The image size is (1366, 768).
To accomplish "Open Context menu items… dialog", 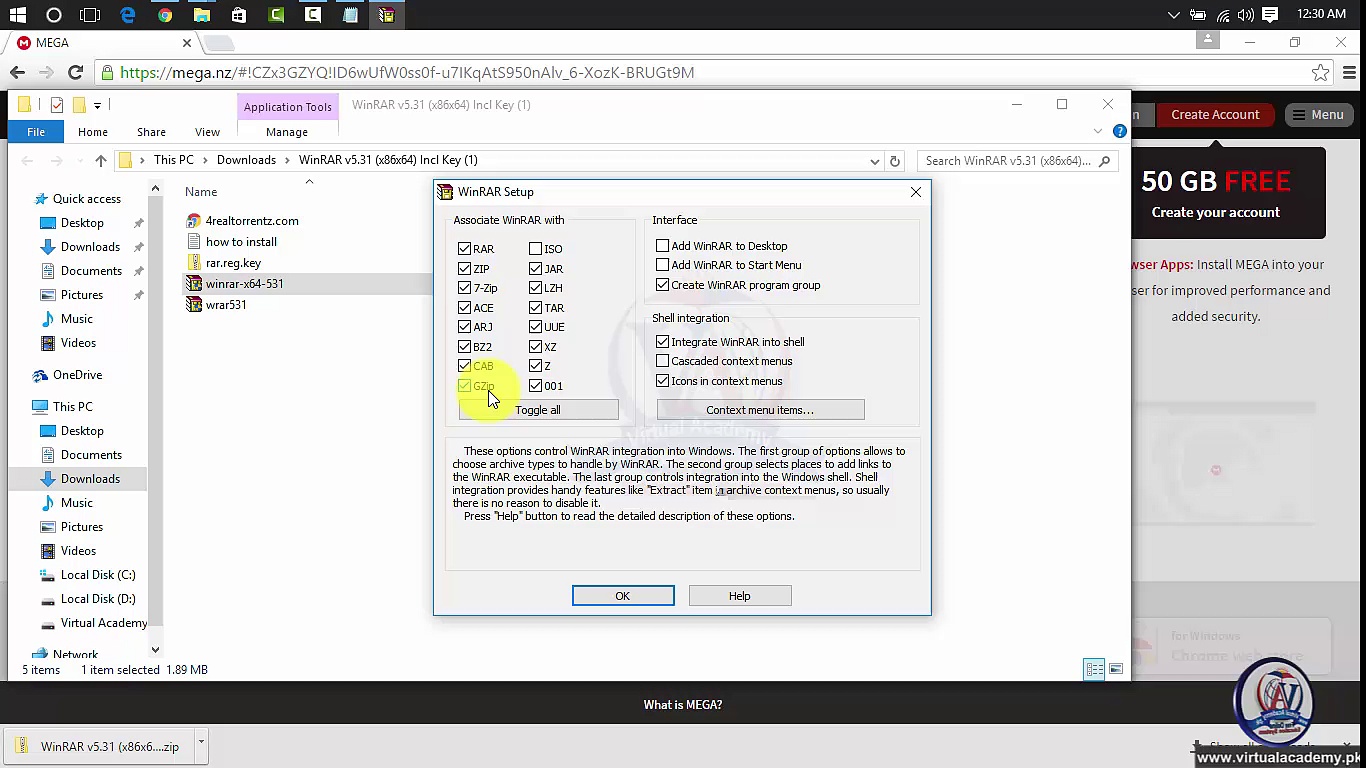I will click(760, 410).
